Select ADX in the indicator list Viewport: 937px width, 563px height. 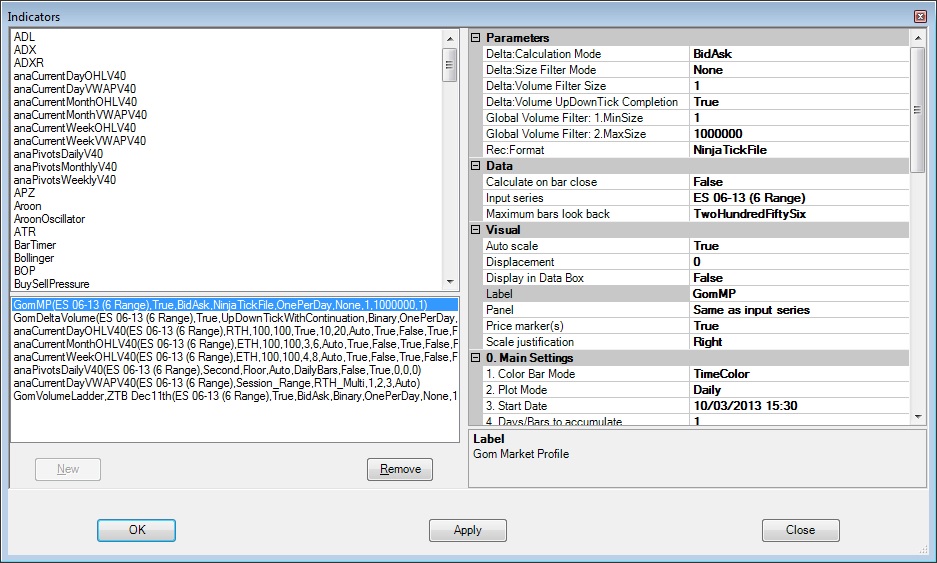click(x=25, y=50)
